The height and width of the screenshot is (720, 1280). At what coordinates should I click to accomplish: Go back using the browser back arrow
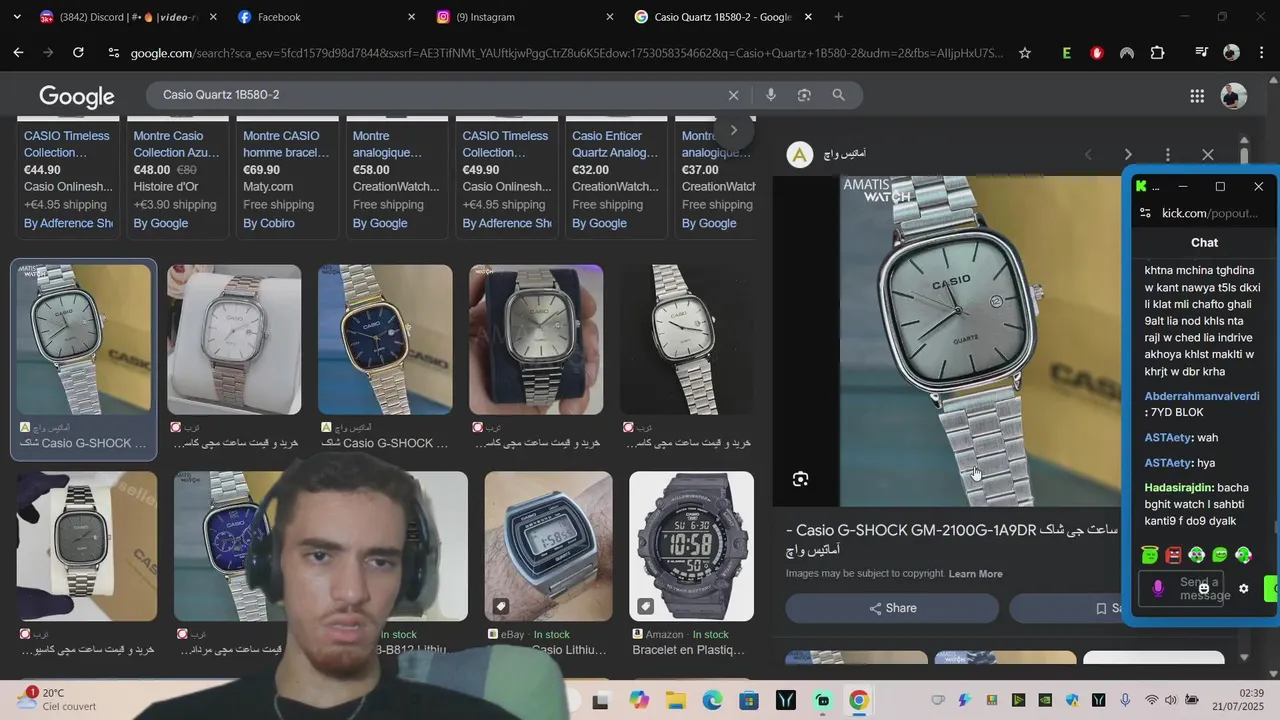coord(18,53)
